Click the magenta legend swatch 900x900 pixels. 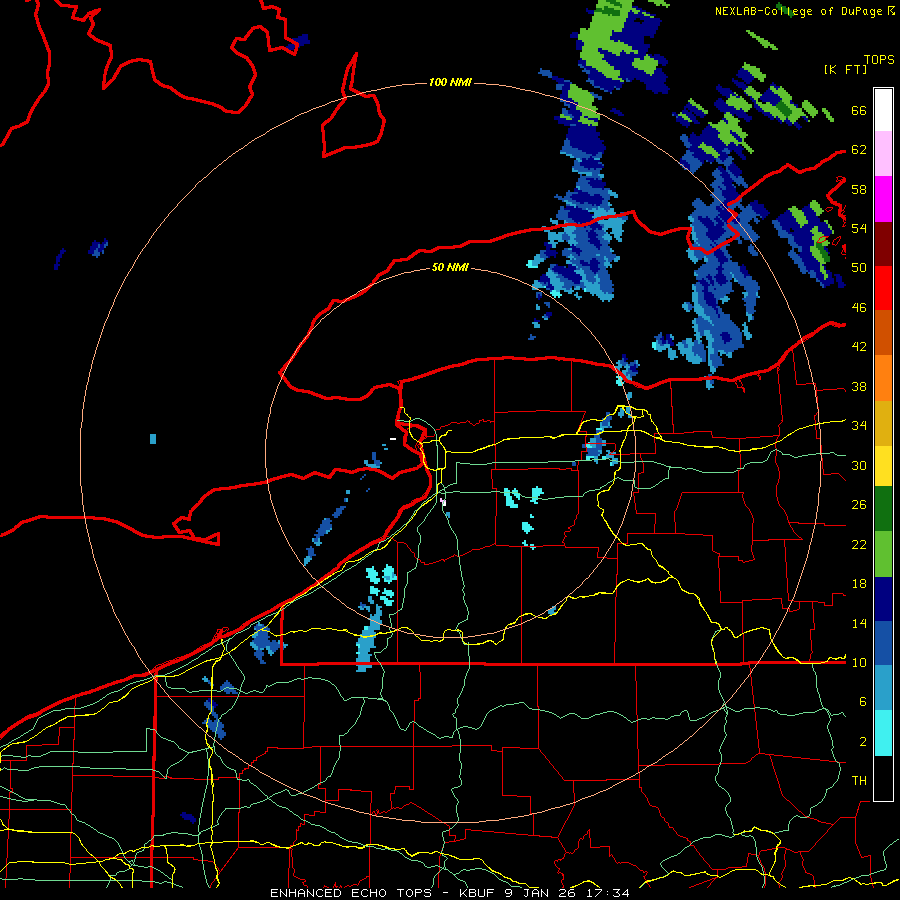(883, 199)
